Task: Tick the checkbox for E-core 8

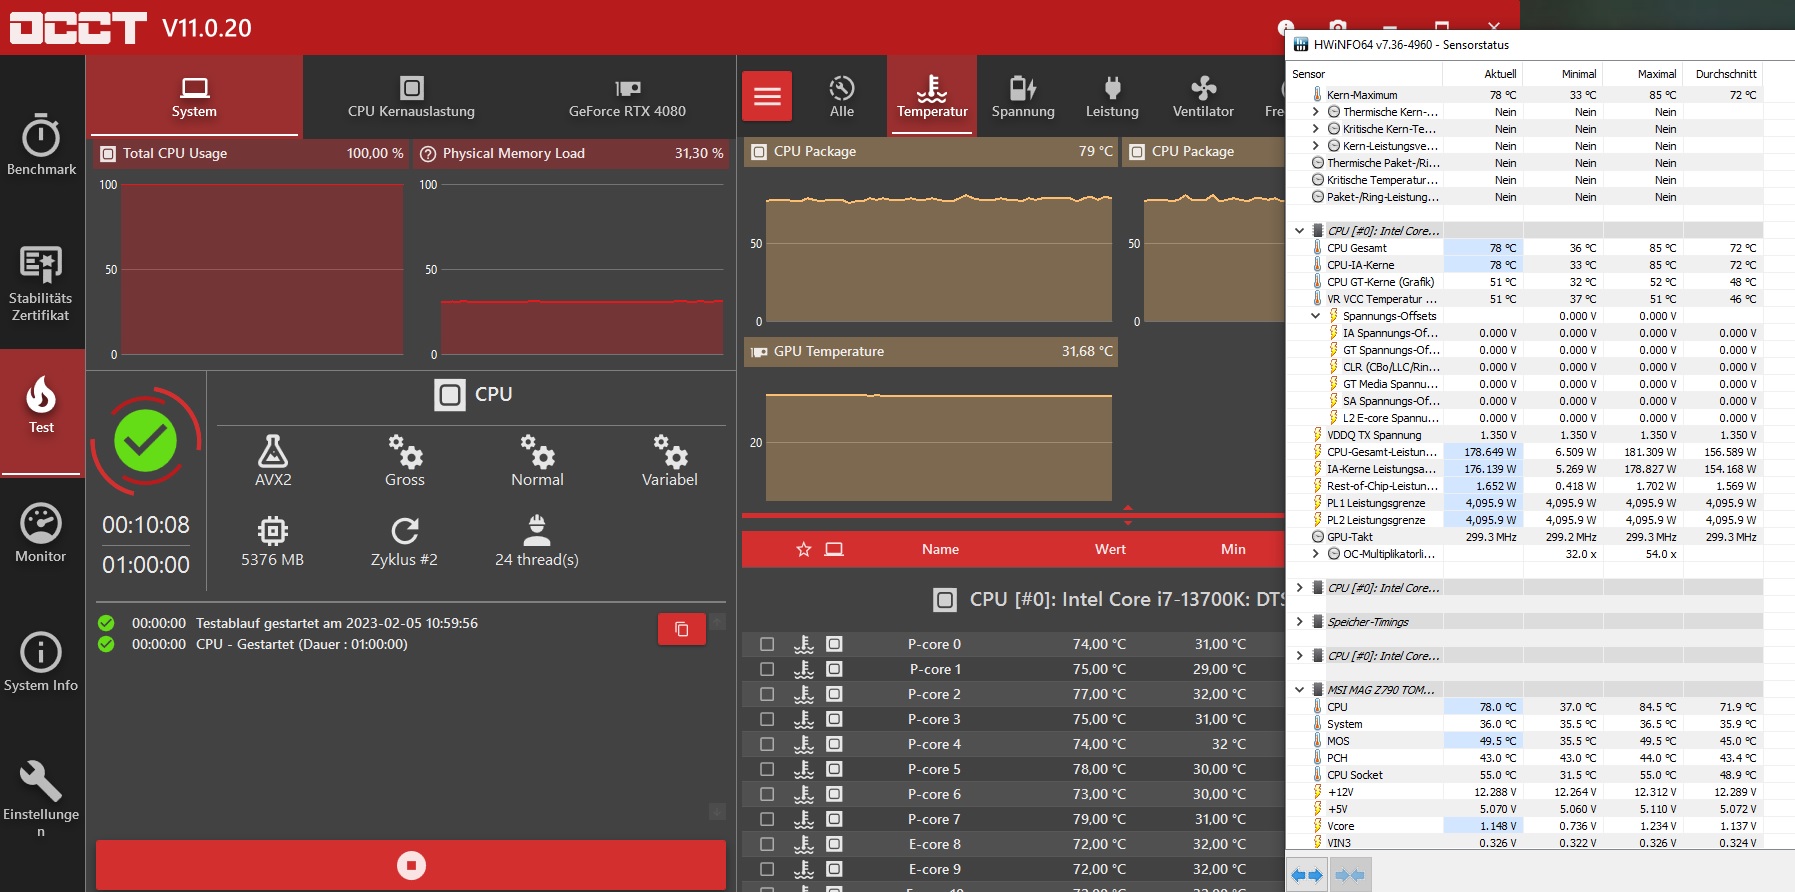Action: (767, 844)
